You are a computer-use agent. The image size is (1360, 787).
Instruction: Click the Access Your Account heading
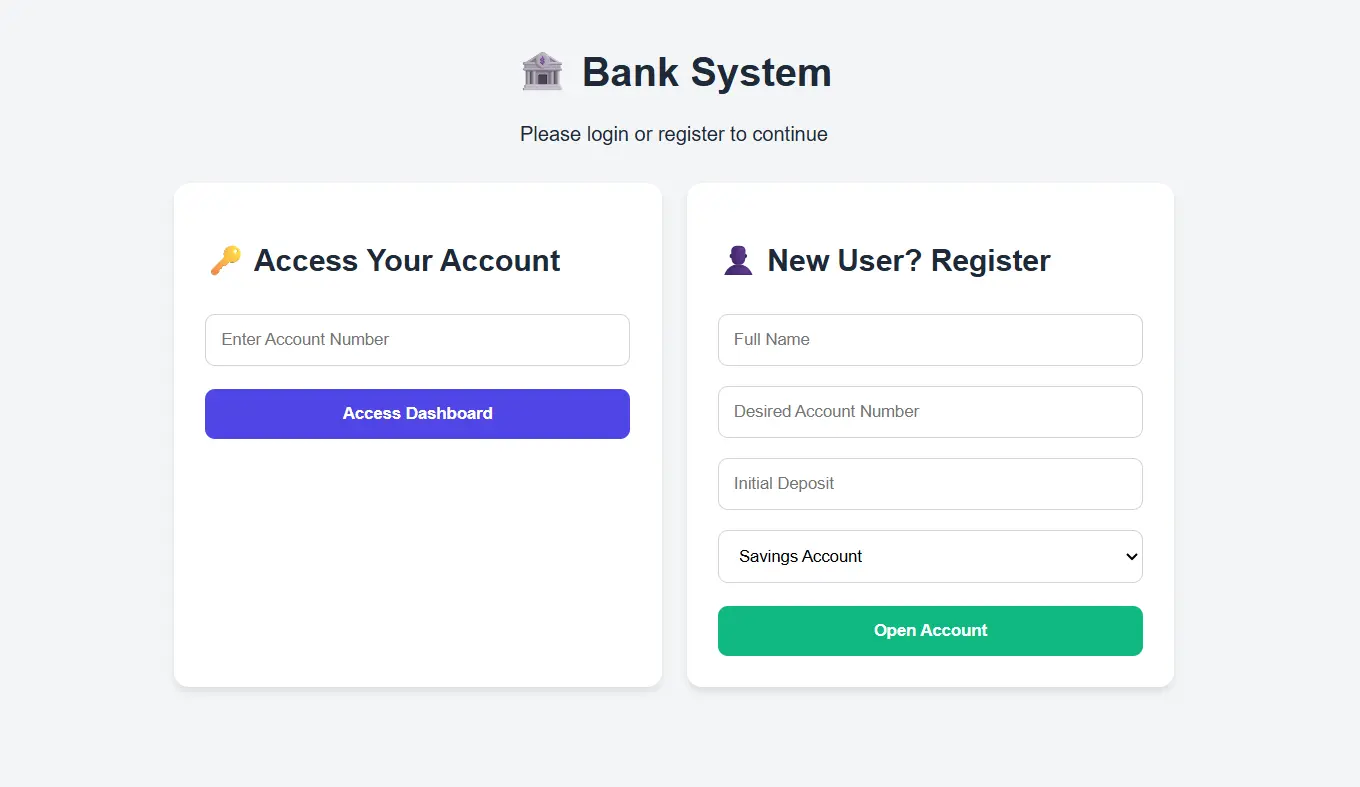click(406, 260)
